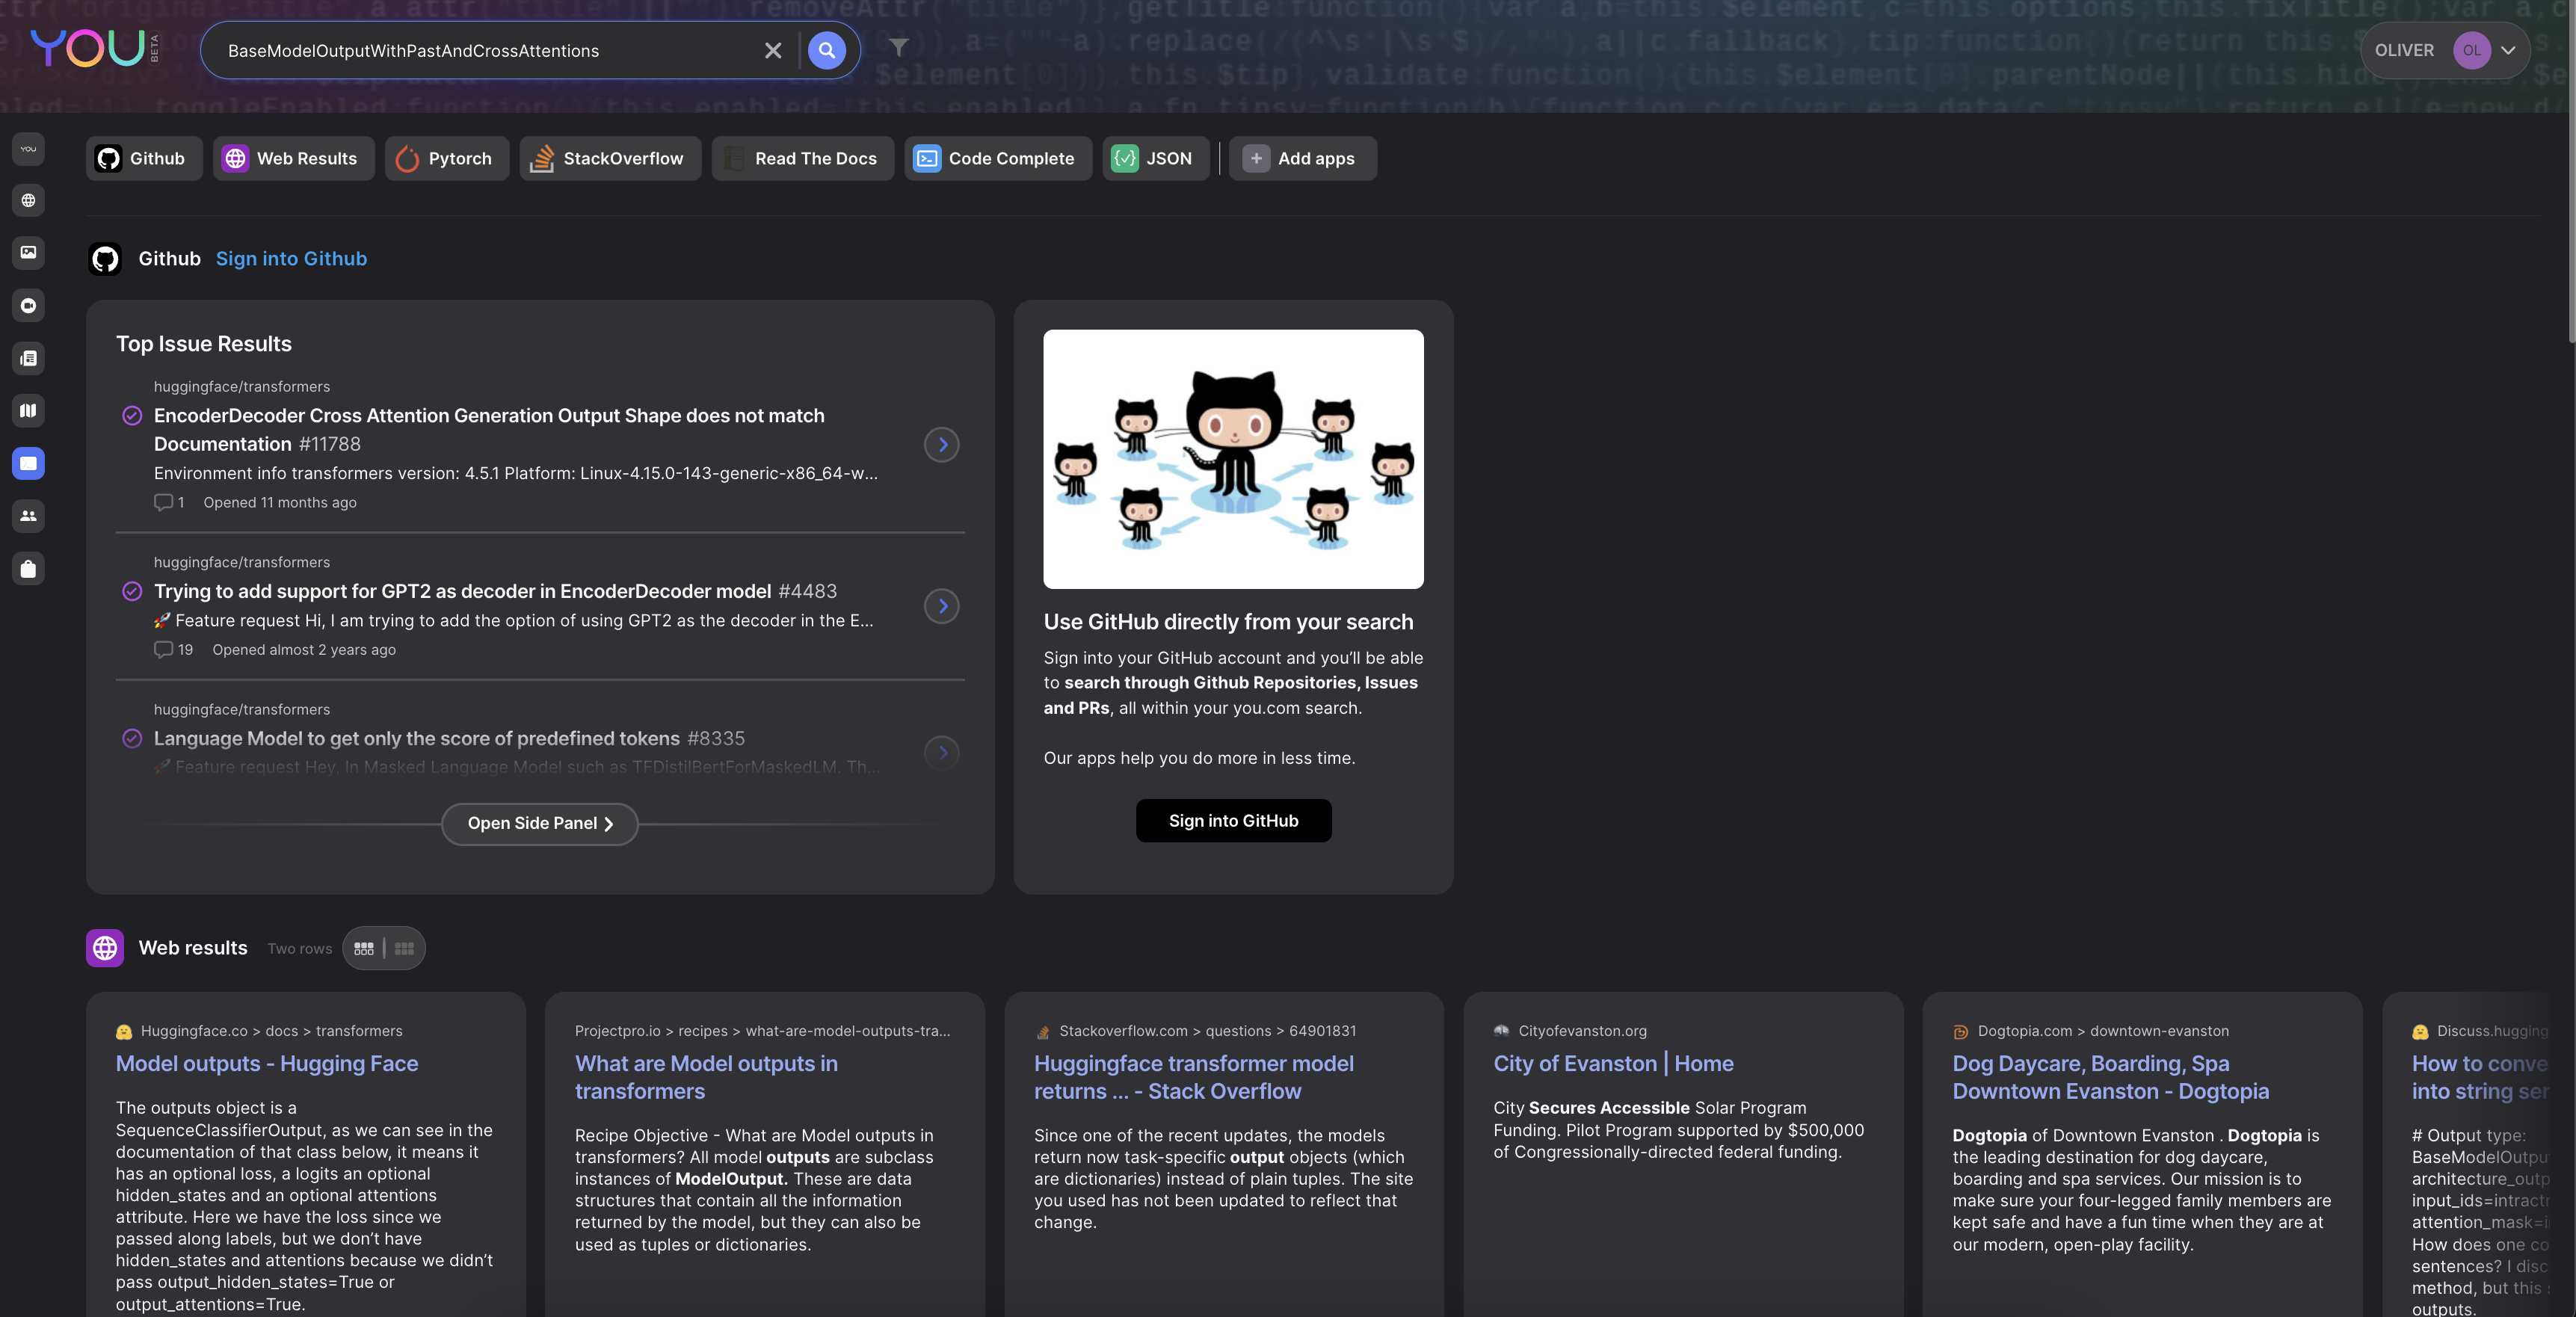Expand arrow for issue #4483
Viewport: 2576px width, 1317px height.
point(942,606)
